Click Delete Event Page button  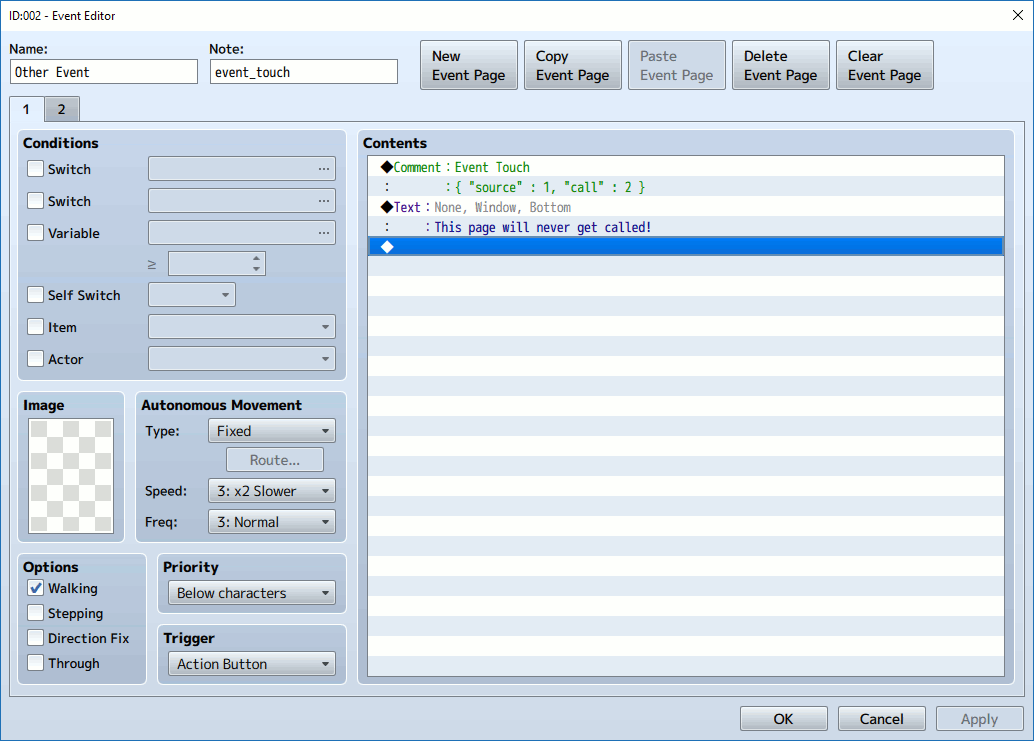(781, 65)
